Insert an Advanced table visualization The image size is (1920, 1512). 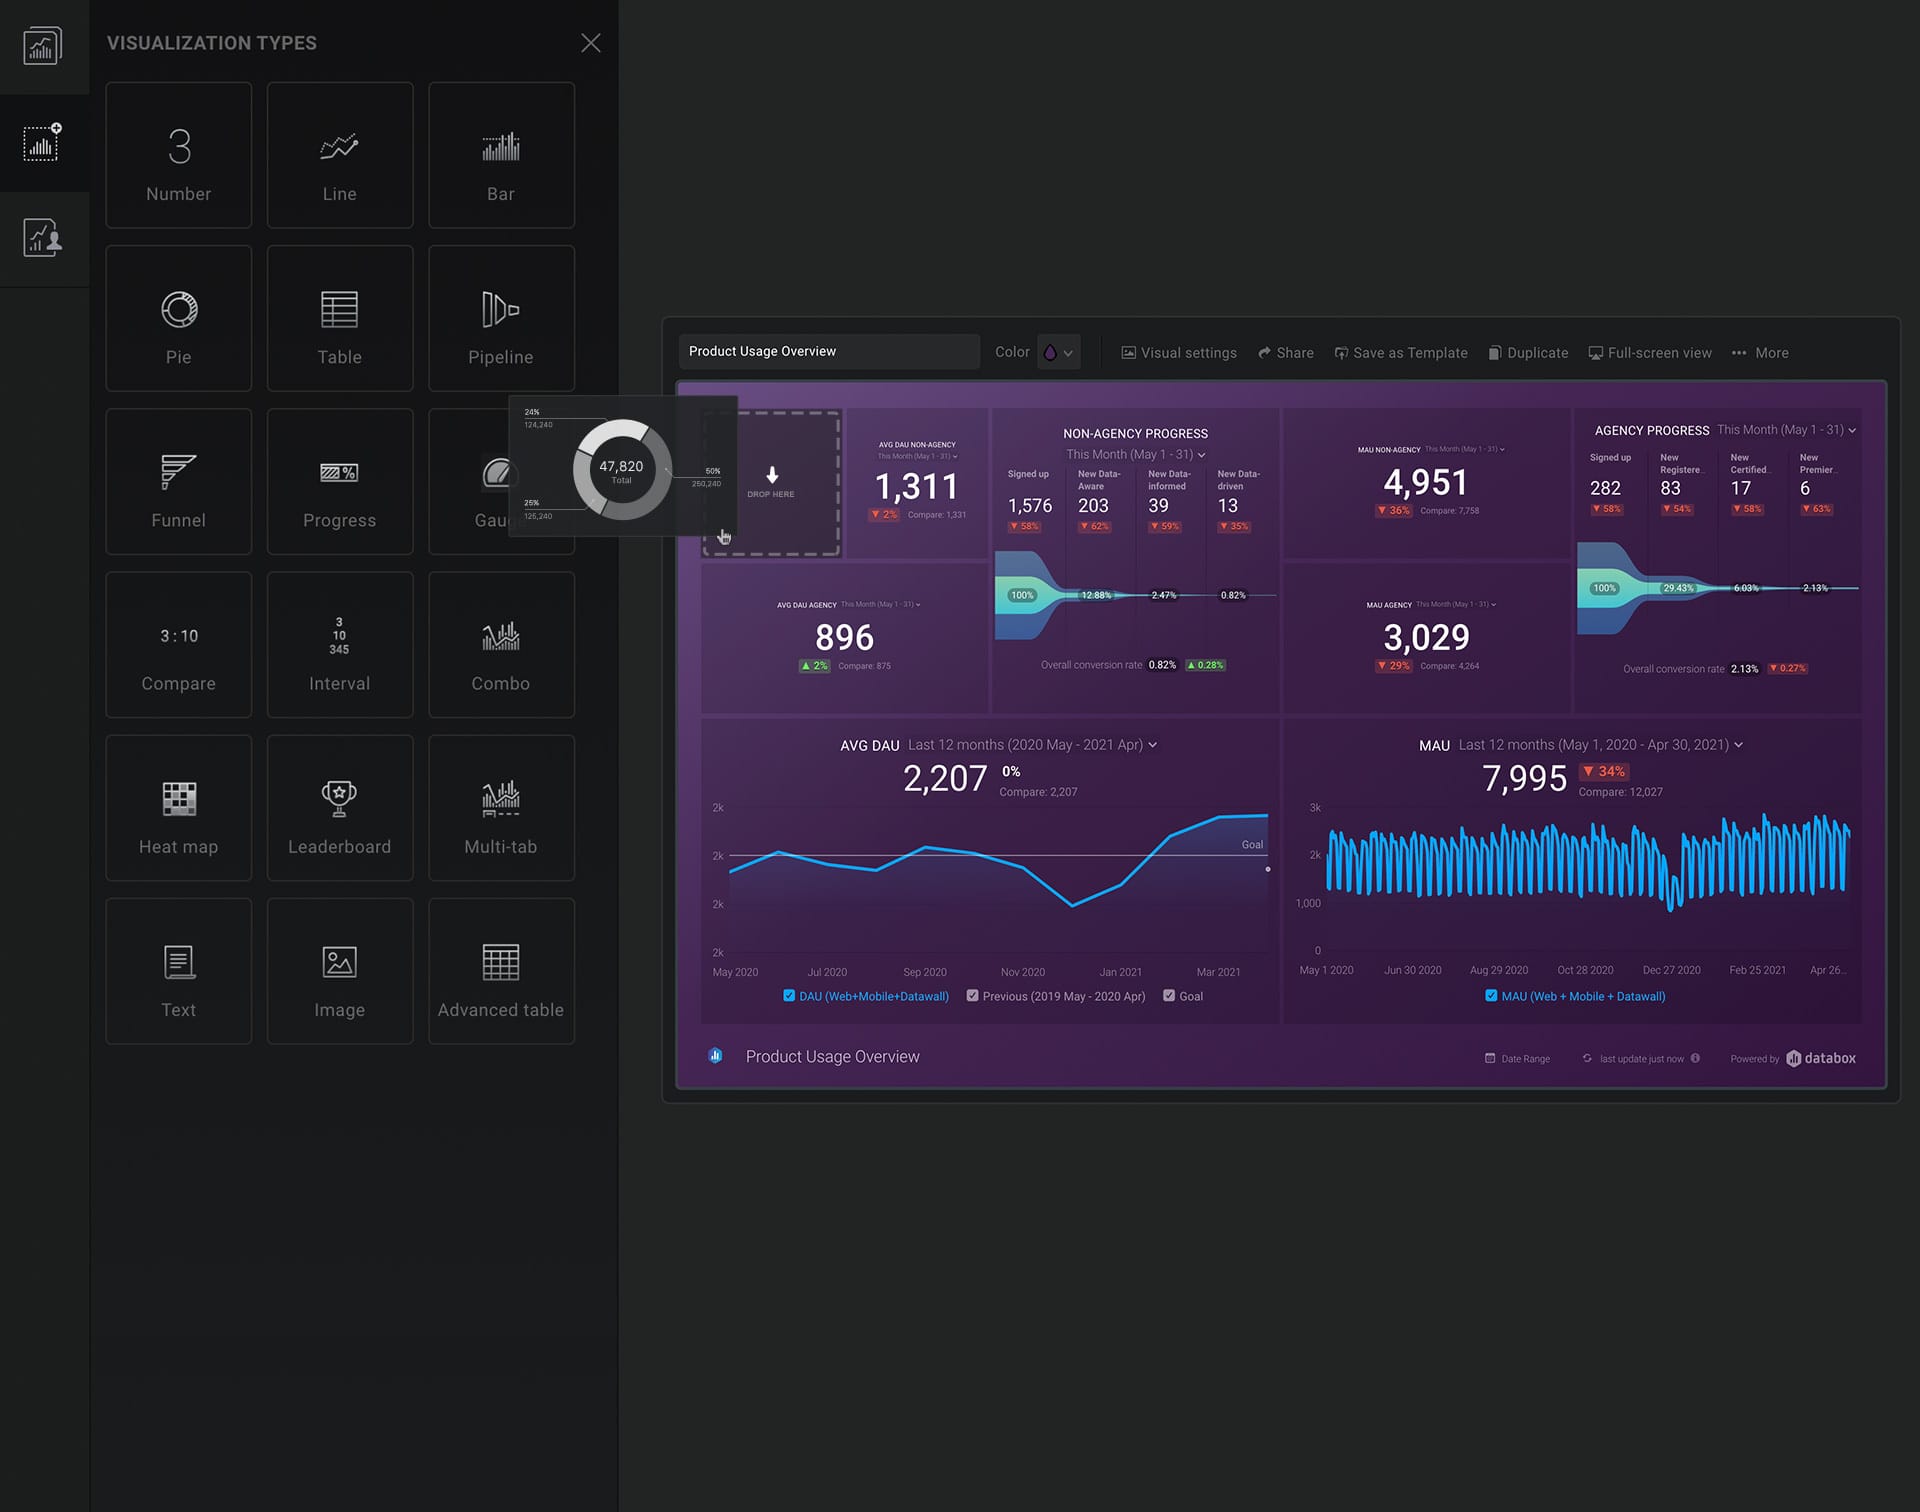coord(501,971)
